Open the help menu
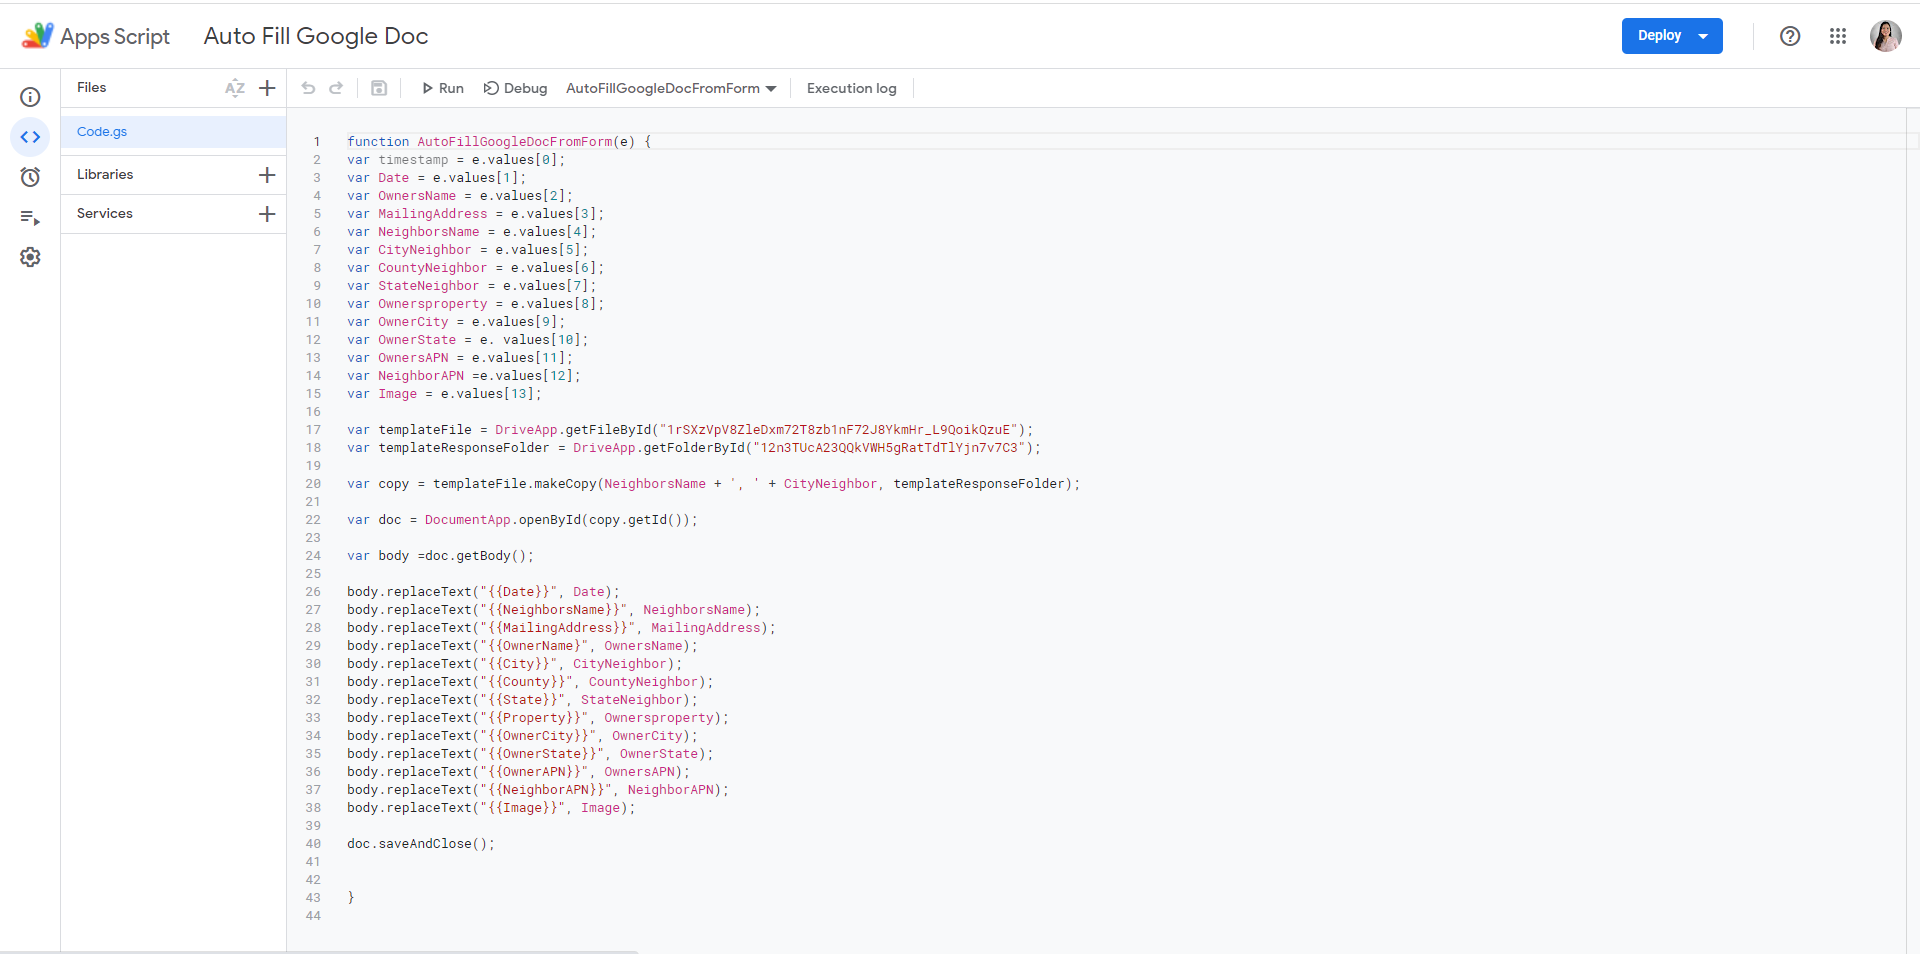This screenshot has width=1920, height=954. [x=1789, y=36]
